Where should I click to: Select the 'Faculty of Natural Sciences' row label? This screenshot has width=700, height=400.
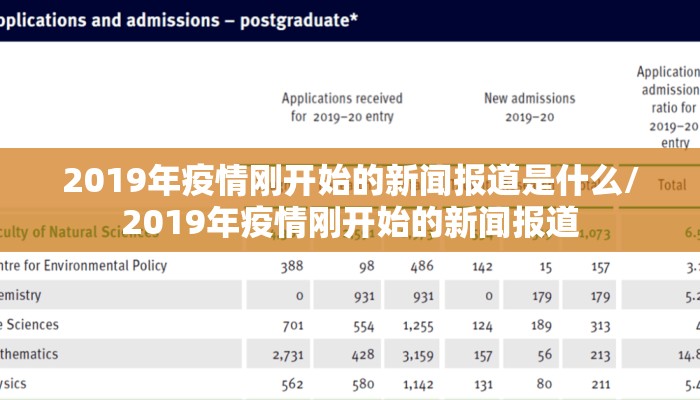click(79, 232)
